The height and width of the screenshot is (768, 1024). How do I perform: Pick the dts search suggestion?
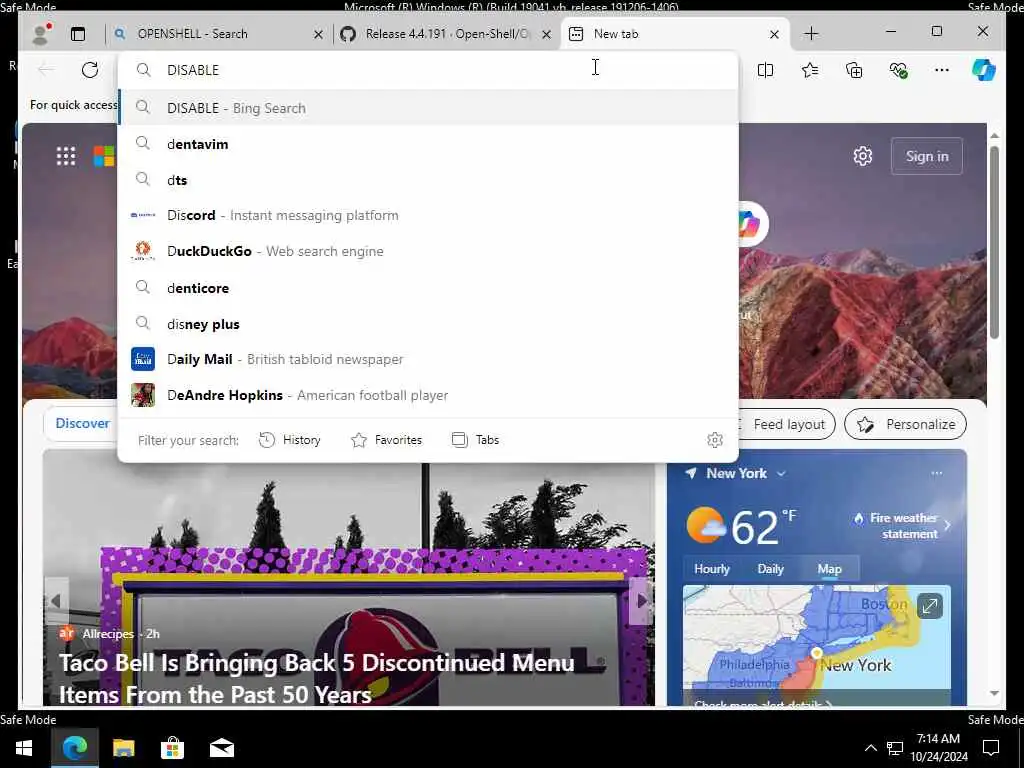tap(428, 180)
